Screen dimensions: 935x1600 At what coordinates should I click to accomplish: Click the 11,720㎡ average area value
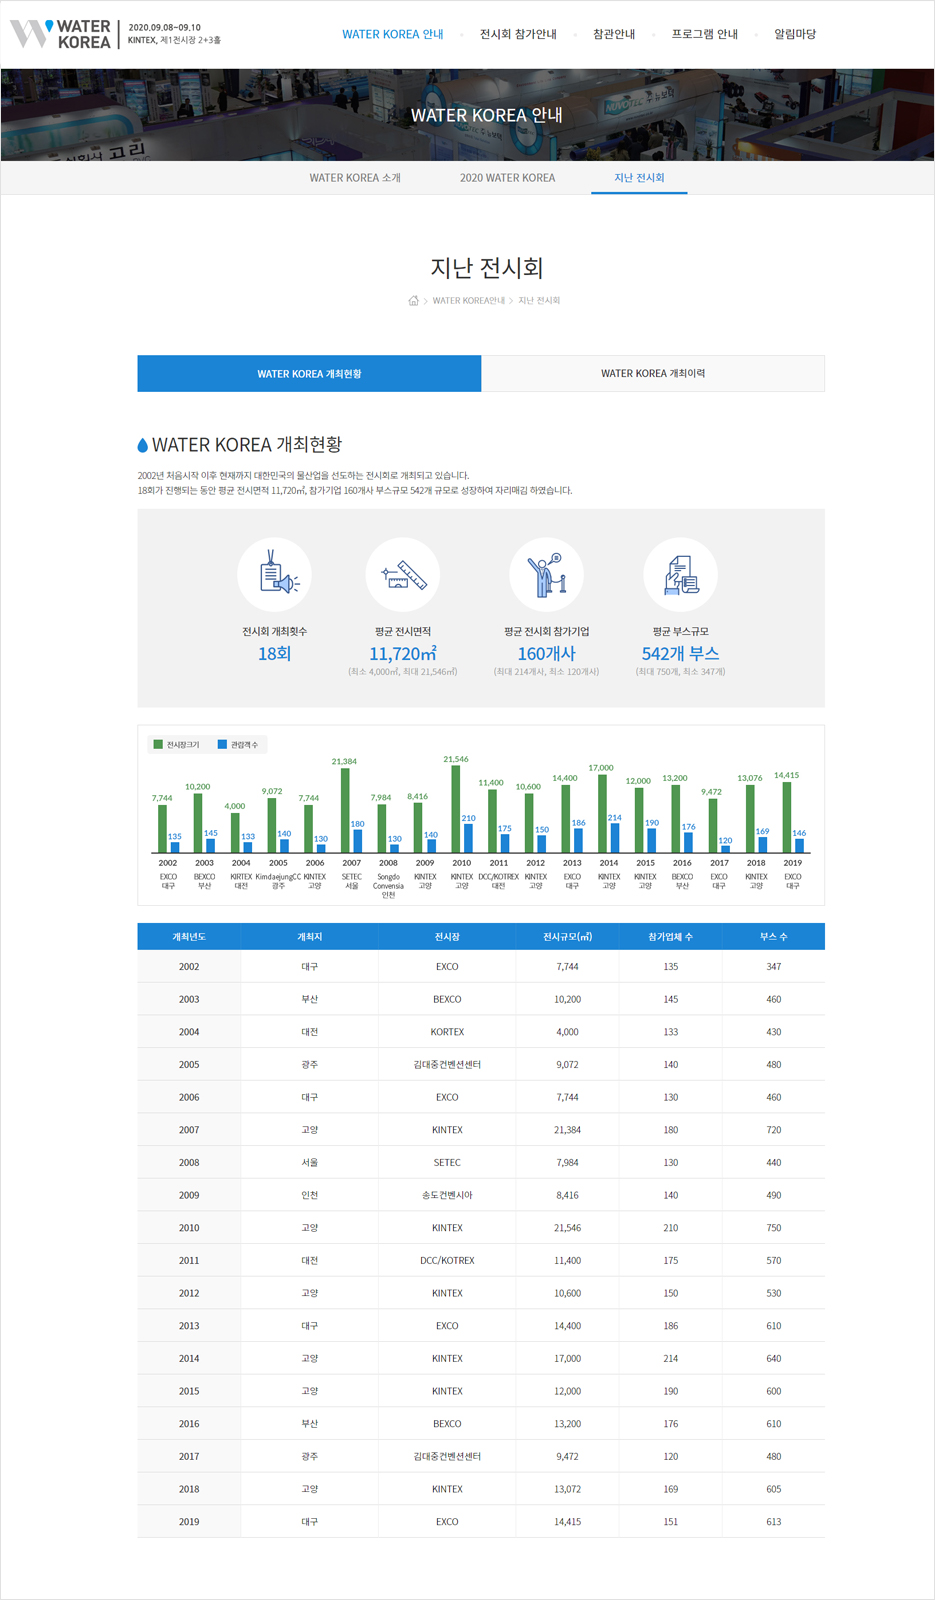tap(403, 654)
